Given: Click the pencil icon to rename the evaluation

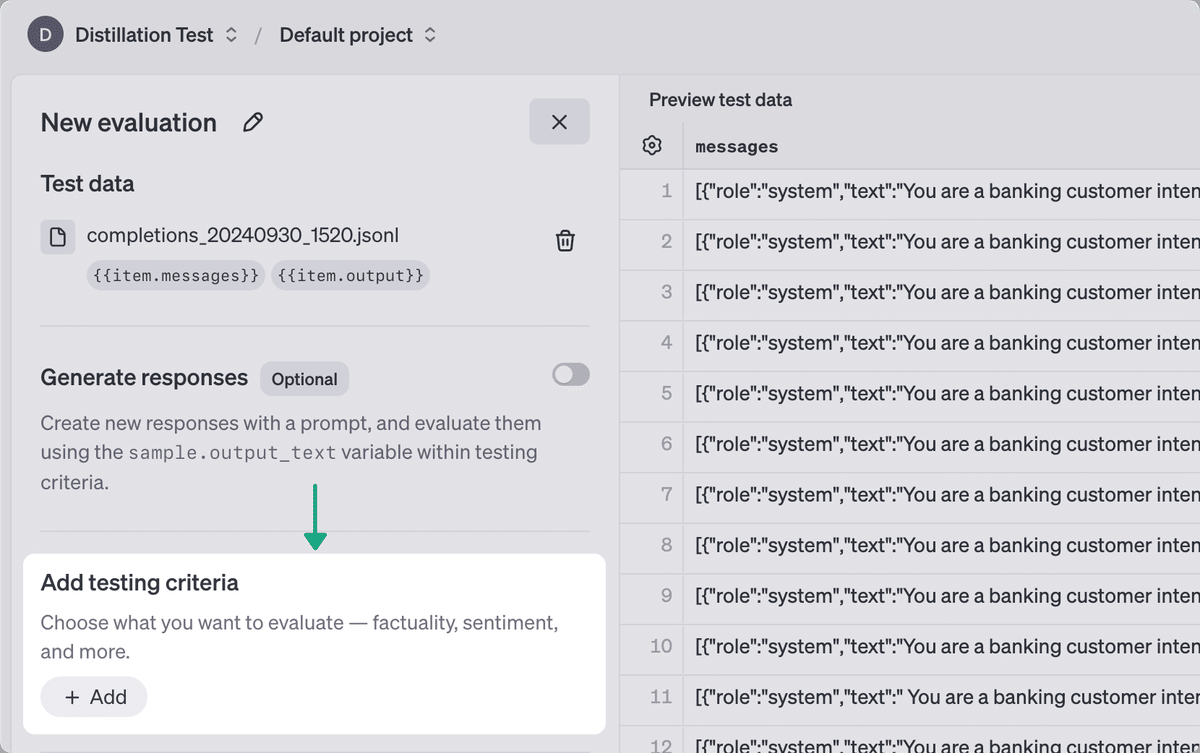Looking at the screenshot, I should (x=252, y=121).
